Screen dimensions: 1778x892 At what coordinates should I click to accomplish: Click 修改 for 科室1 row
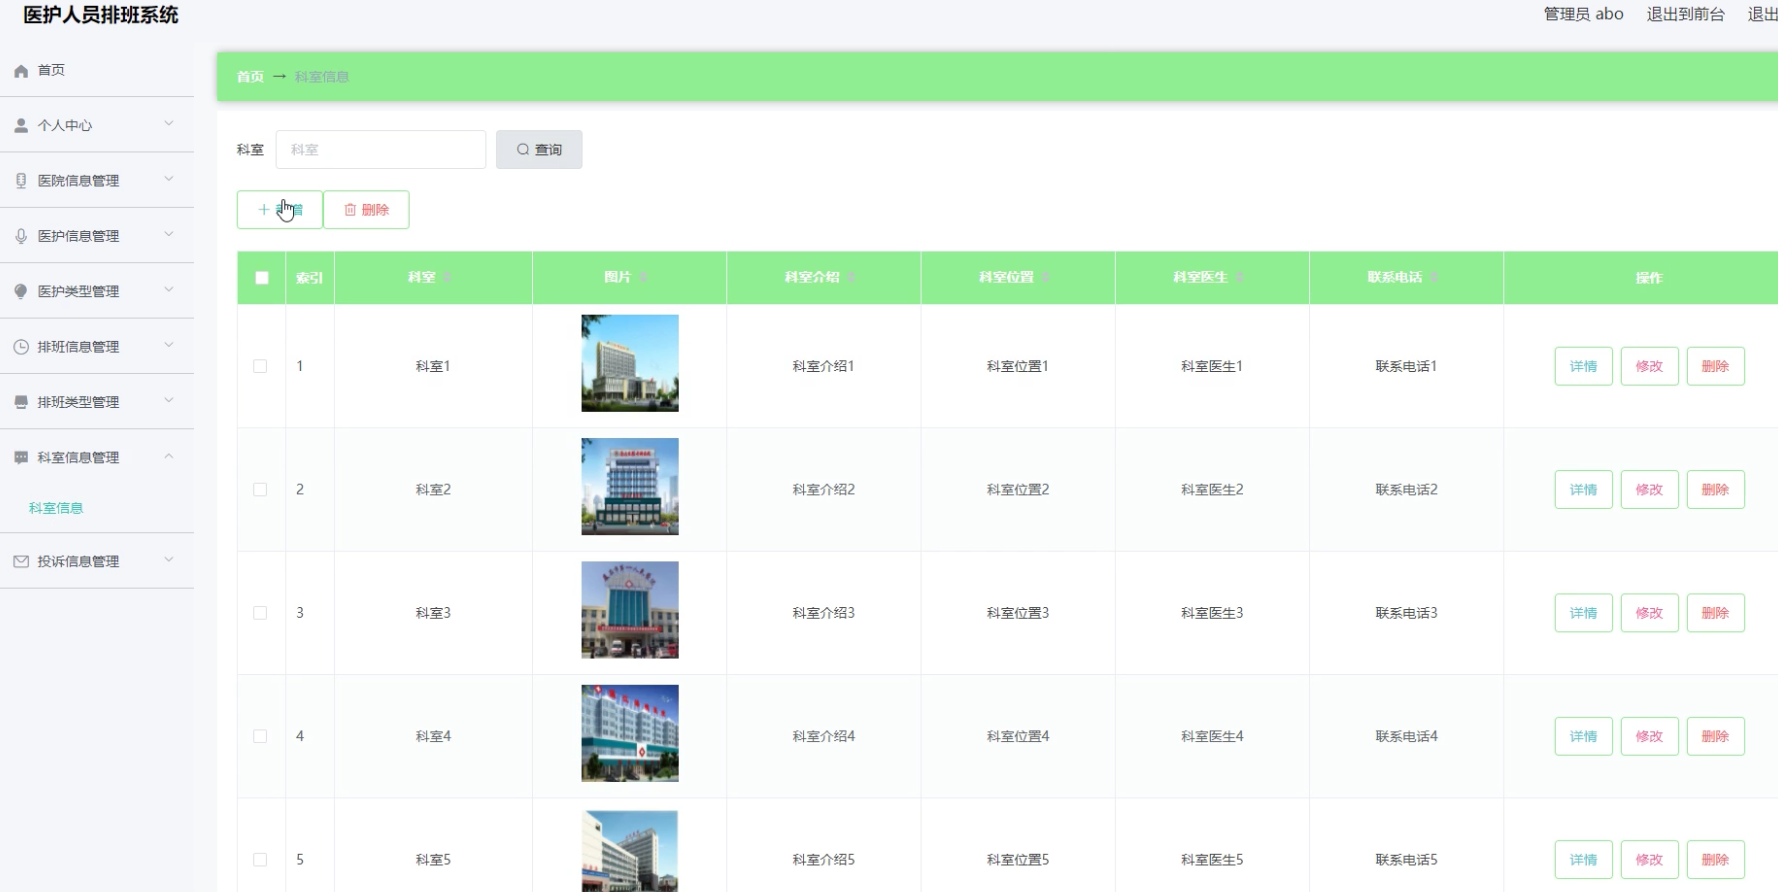[x=1649, y=366]
